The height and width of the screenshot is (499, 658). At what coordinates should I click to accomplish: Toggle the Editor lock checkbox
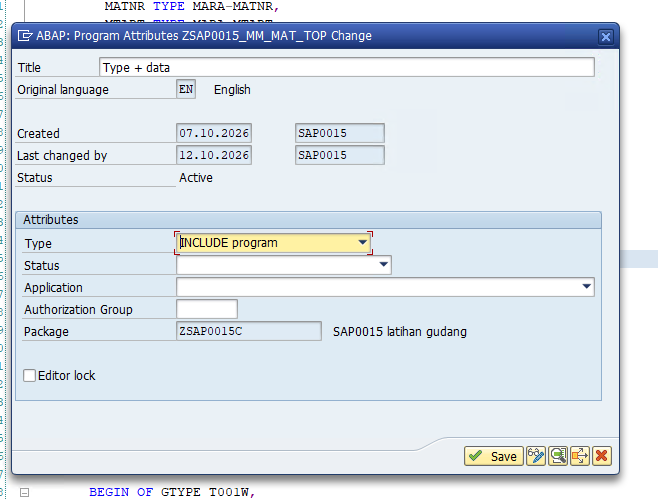point(29,375)
